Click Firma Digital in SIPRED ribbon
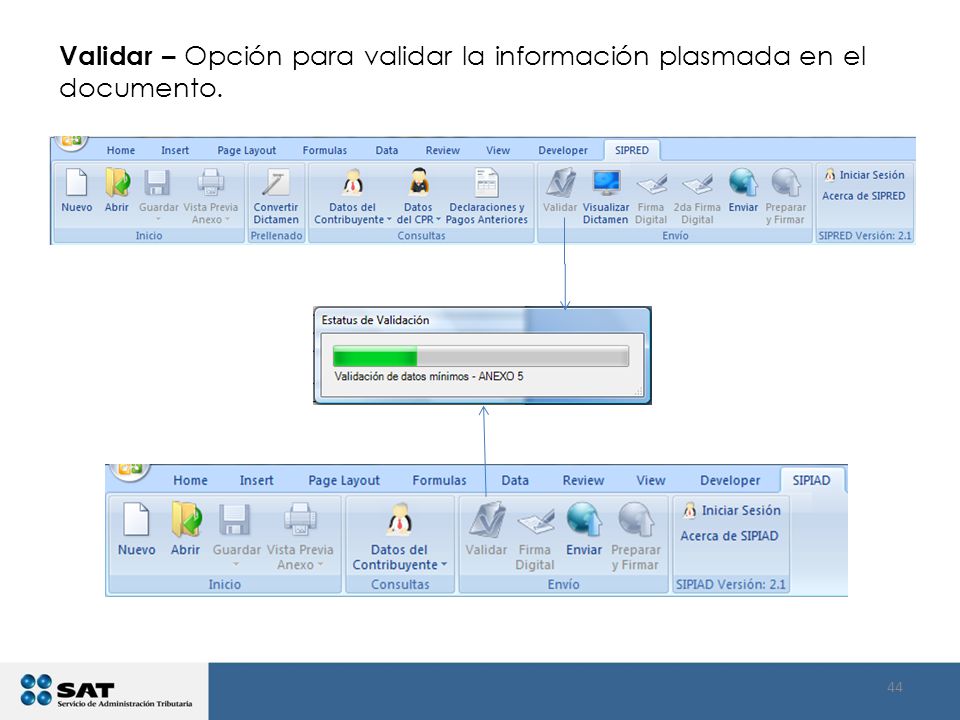 pyautogui.click(x=651, y=196)
